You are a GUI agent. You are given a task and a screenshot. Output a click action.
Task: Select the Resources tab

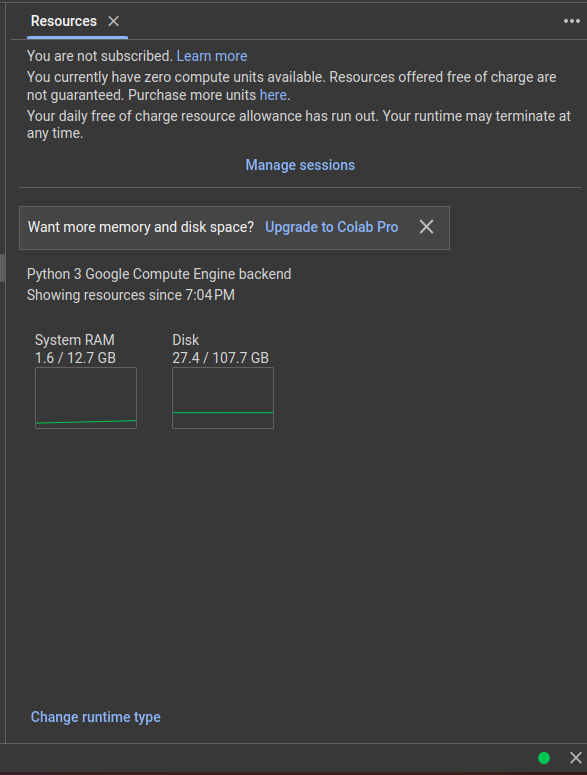coord(64,21)
